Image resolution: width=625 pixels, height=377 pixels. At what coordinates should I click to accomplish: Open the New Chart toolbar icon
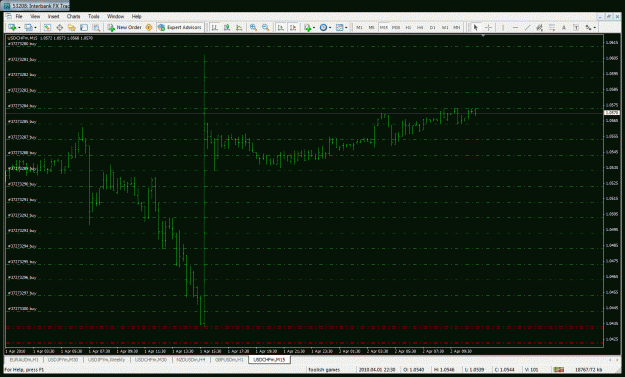tap(12, 27)
